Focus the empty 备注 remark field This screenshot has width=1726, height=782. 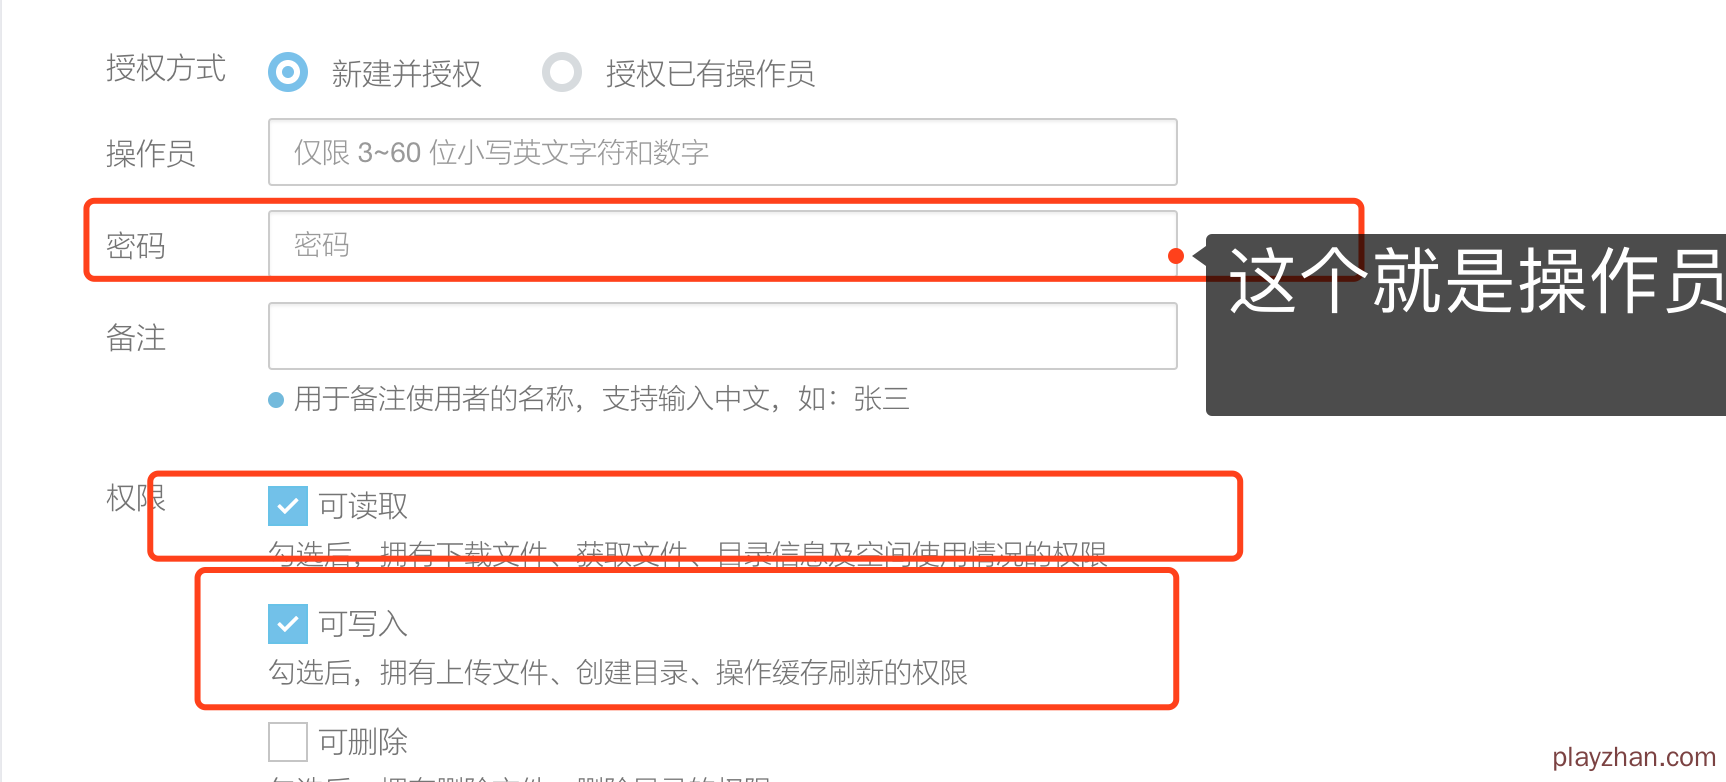click(723, 336)
